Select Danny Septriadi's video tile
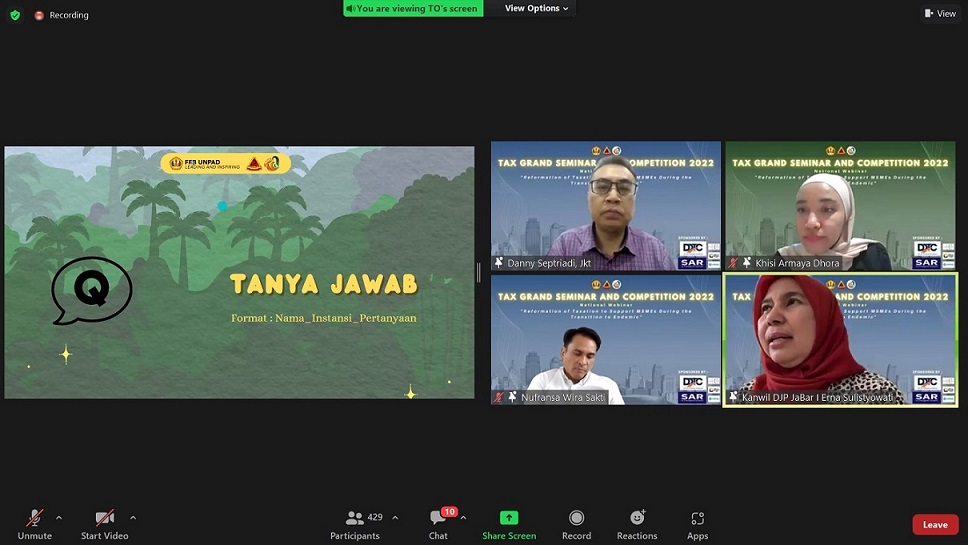The width and height of the screenshot is (968, 545). click(x=605, y=205)
